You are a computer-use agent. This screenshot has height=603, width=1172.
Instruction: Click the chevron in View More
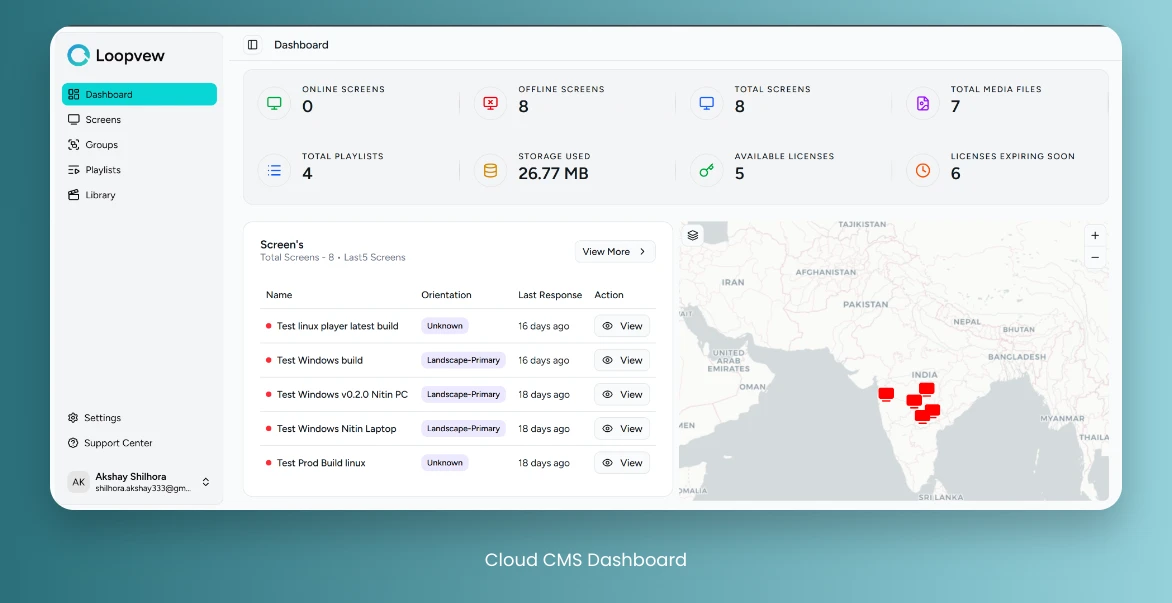[642, 252]
